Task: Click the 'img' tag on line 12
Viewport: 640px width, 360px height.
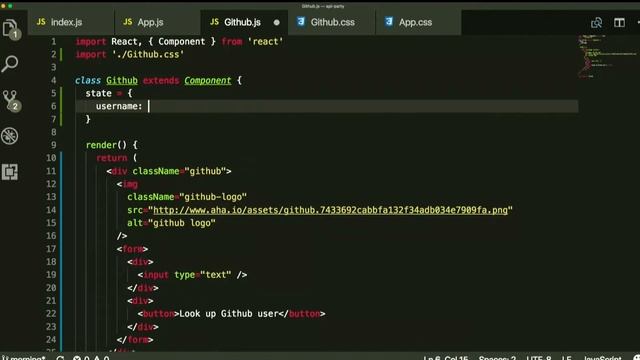Action: pos(130,184)
